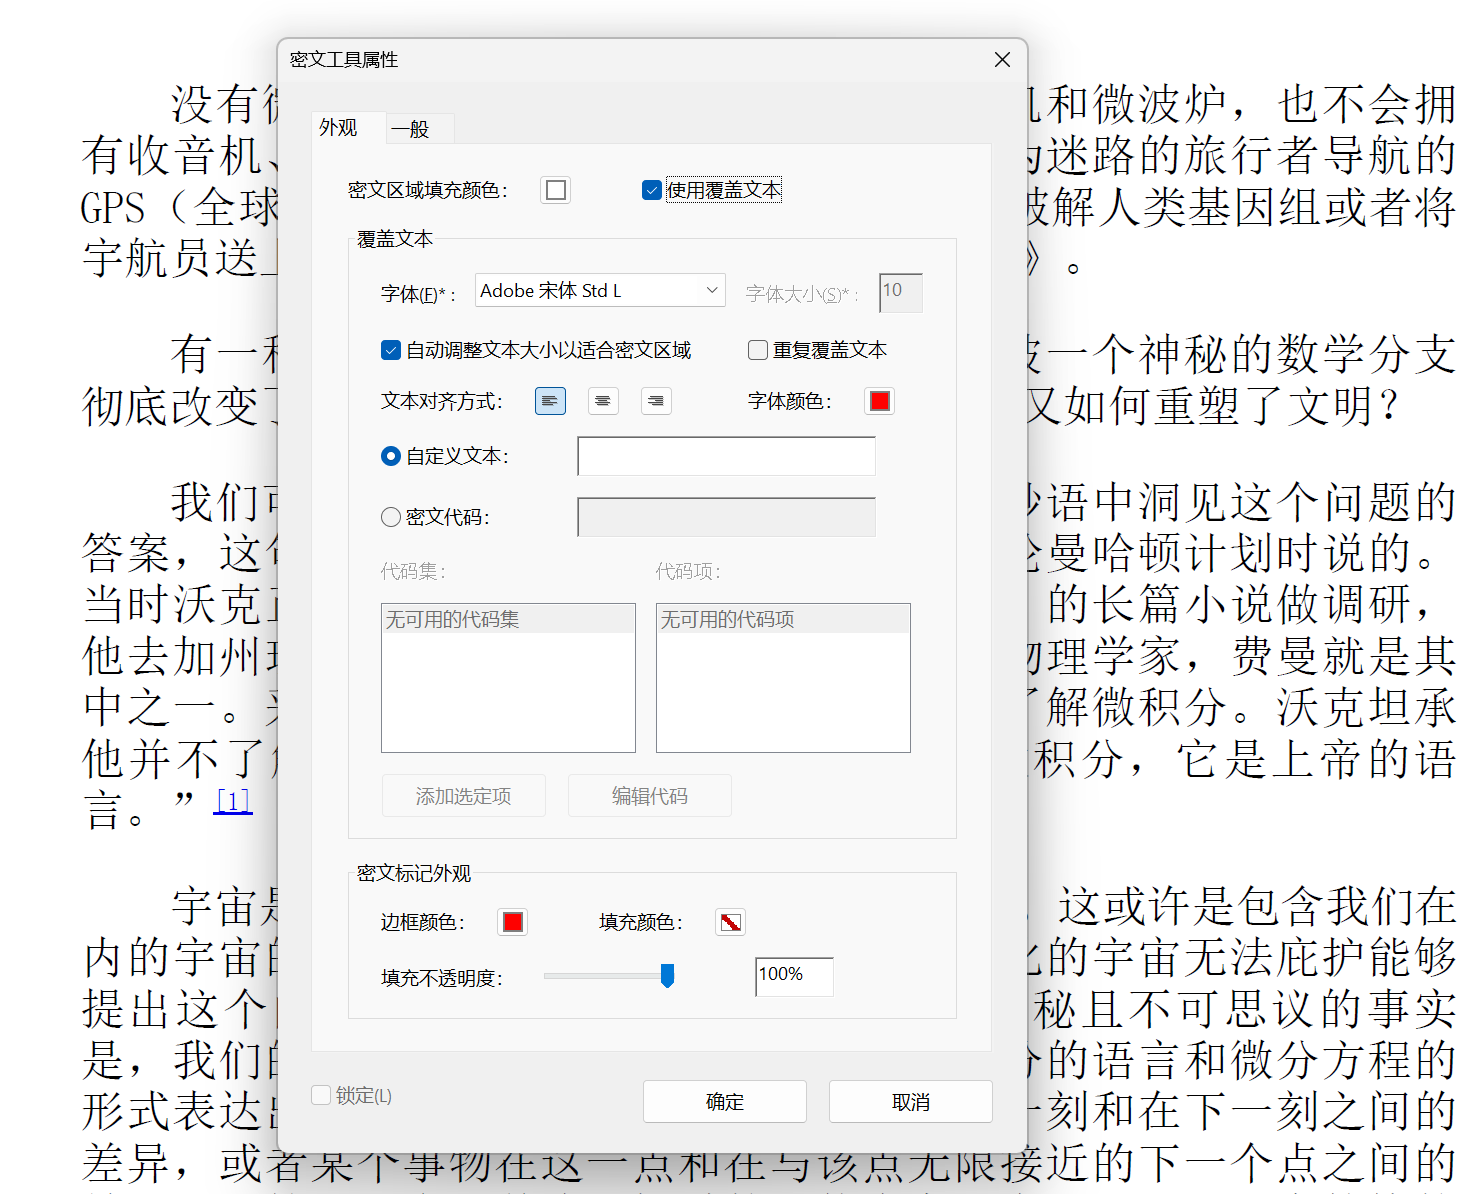Select the left text alignment icon
The height and width of the screenshot is (1194, 1479).
(x=550, y=400)
